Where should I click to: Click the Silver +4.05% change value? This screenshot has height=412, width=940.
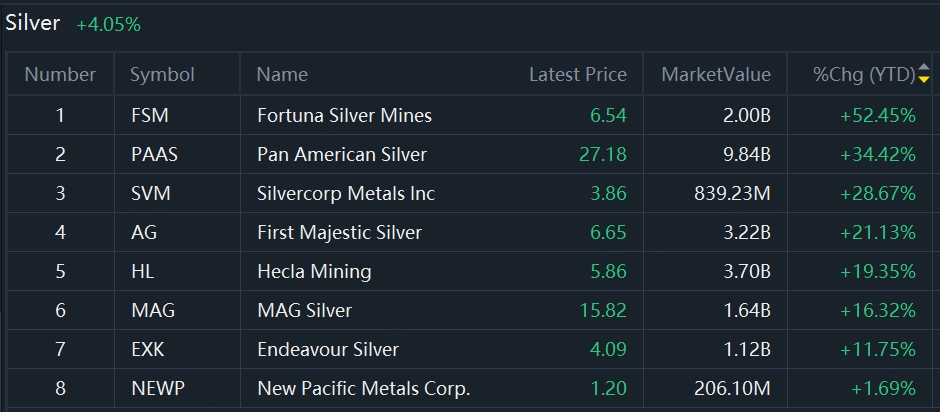109,25
